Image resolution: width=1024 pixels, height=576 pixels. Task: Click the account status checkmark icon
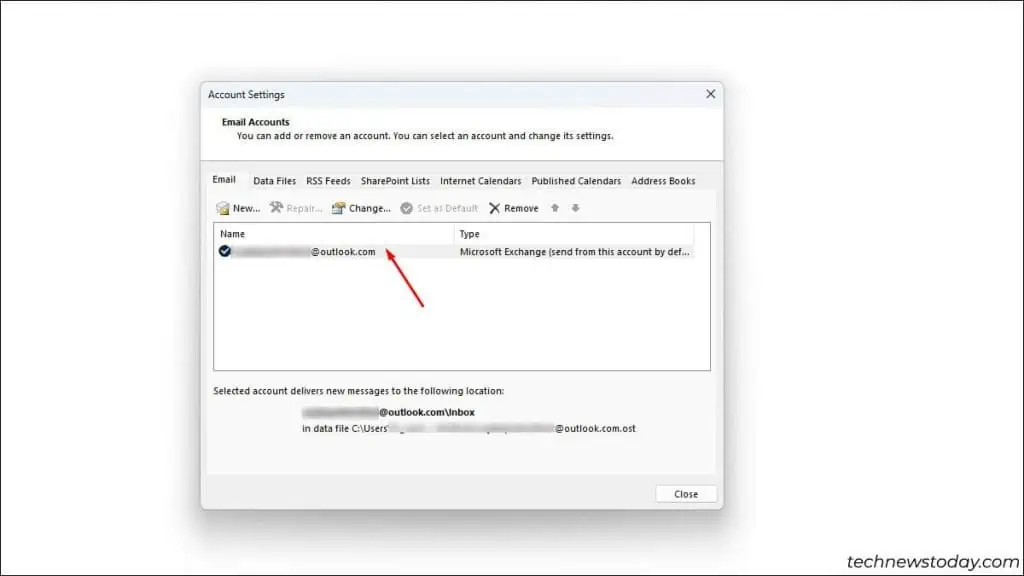(x=224, y=252)
